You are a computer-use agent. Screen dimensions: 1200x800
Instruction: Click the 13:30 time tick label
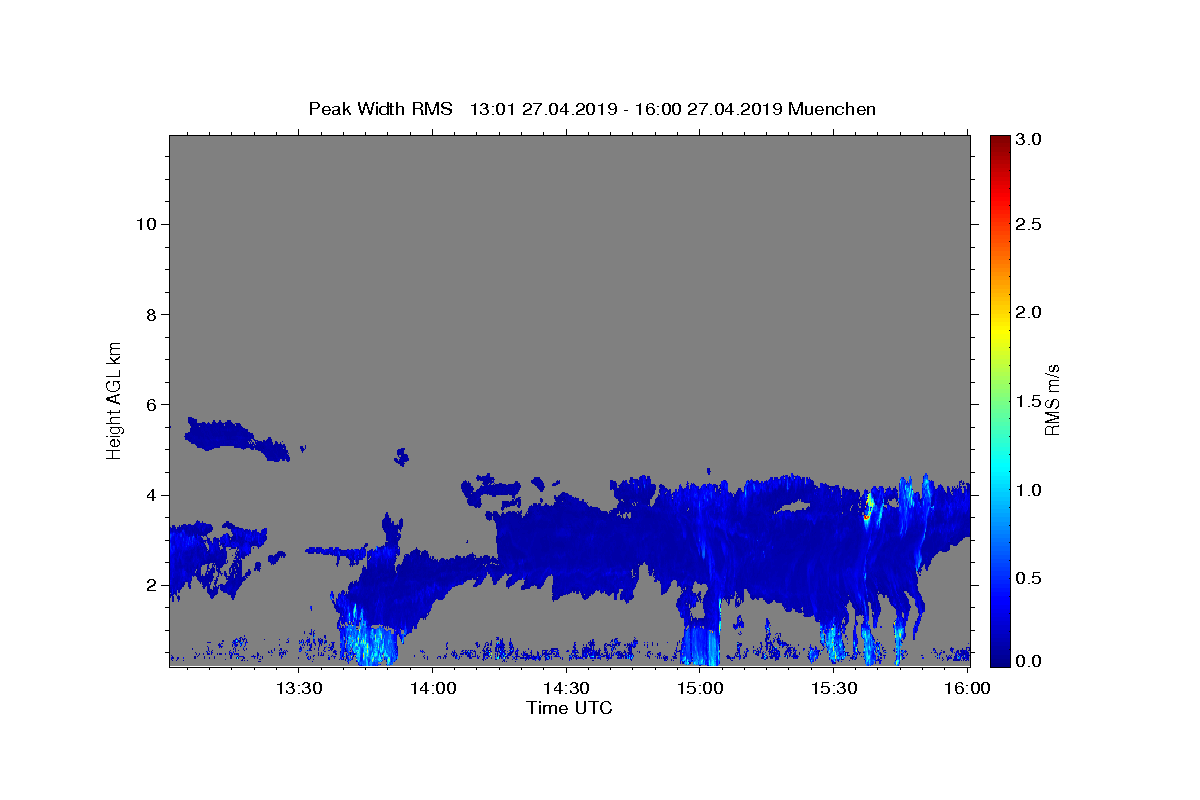[x=299, y=688]
